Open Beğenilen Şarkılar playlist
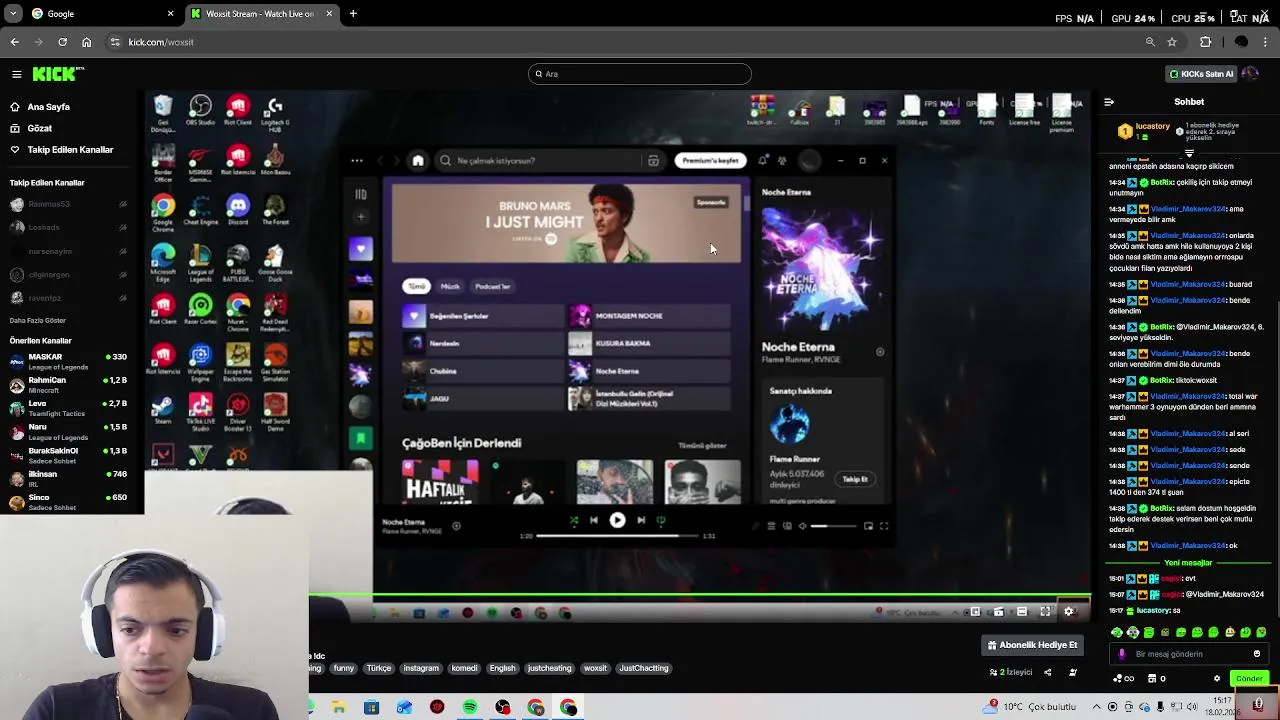This screenshot has width=1280, height=720. [482, 316]
